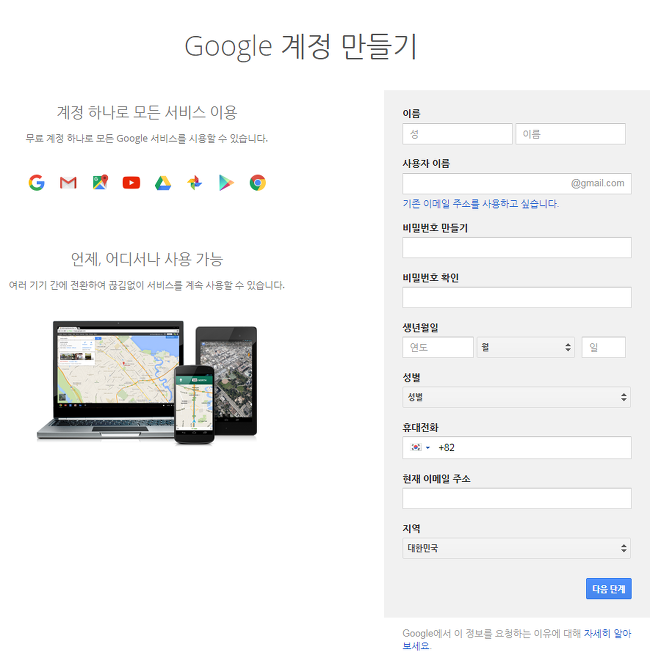Click the Google Maps icon
The height and width of the screenshot is (666, 650).
pos(100,183)
